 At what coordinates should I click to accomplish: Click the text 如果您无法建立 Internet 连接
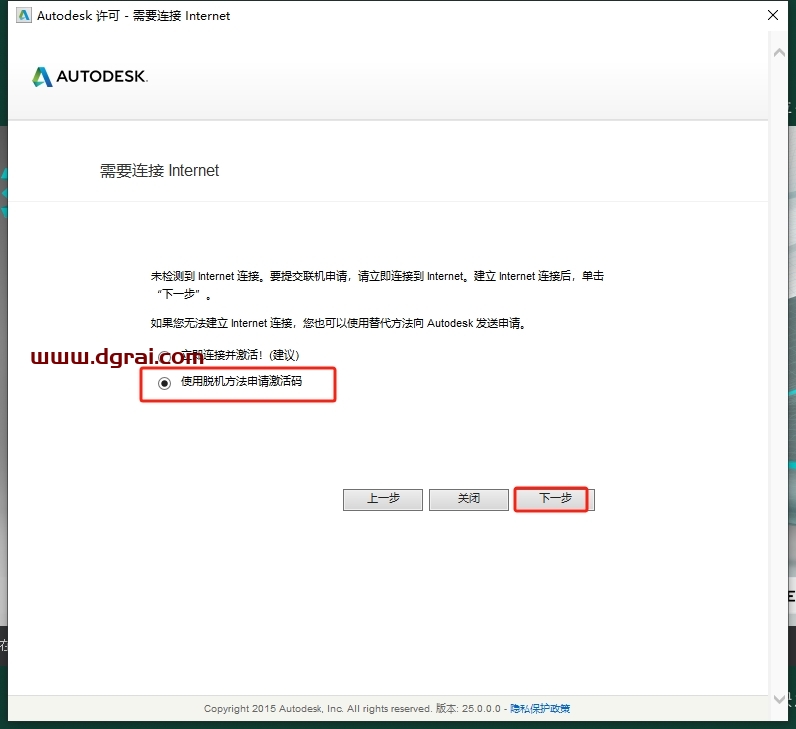(x=221, y=323)
